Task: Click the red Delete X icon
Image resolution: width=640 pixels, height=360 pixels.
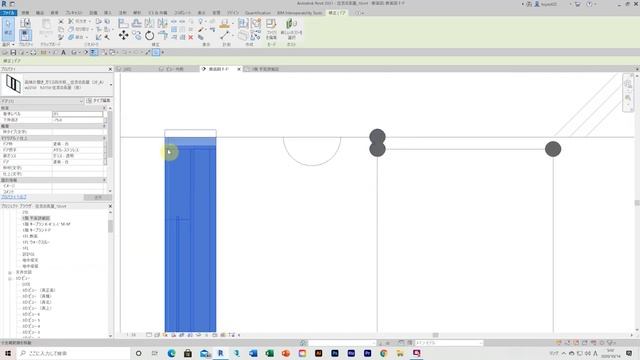Action: 191,37
